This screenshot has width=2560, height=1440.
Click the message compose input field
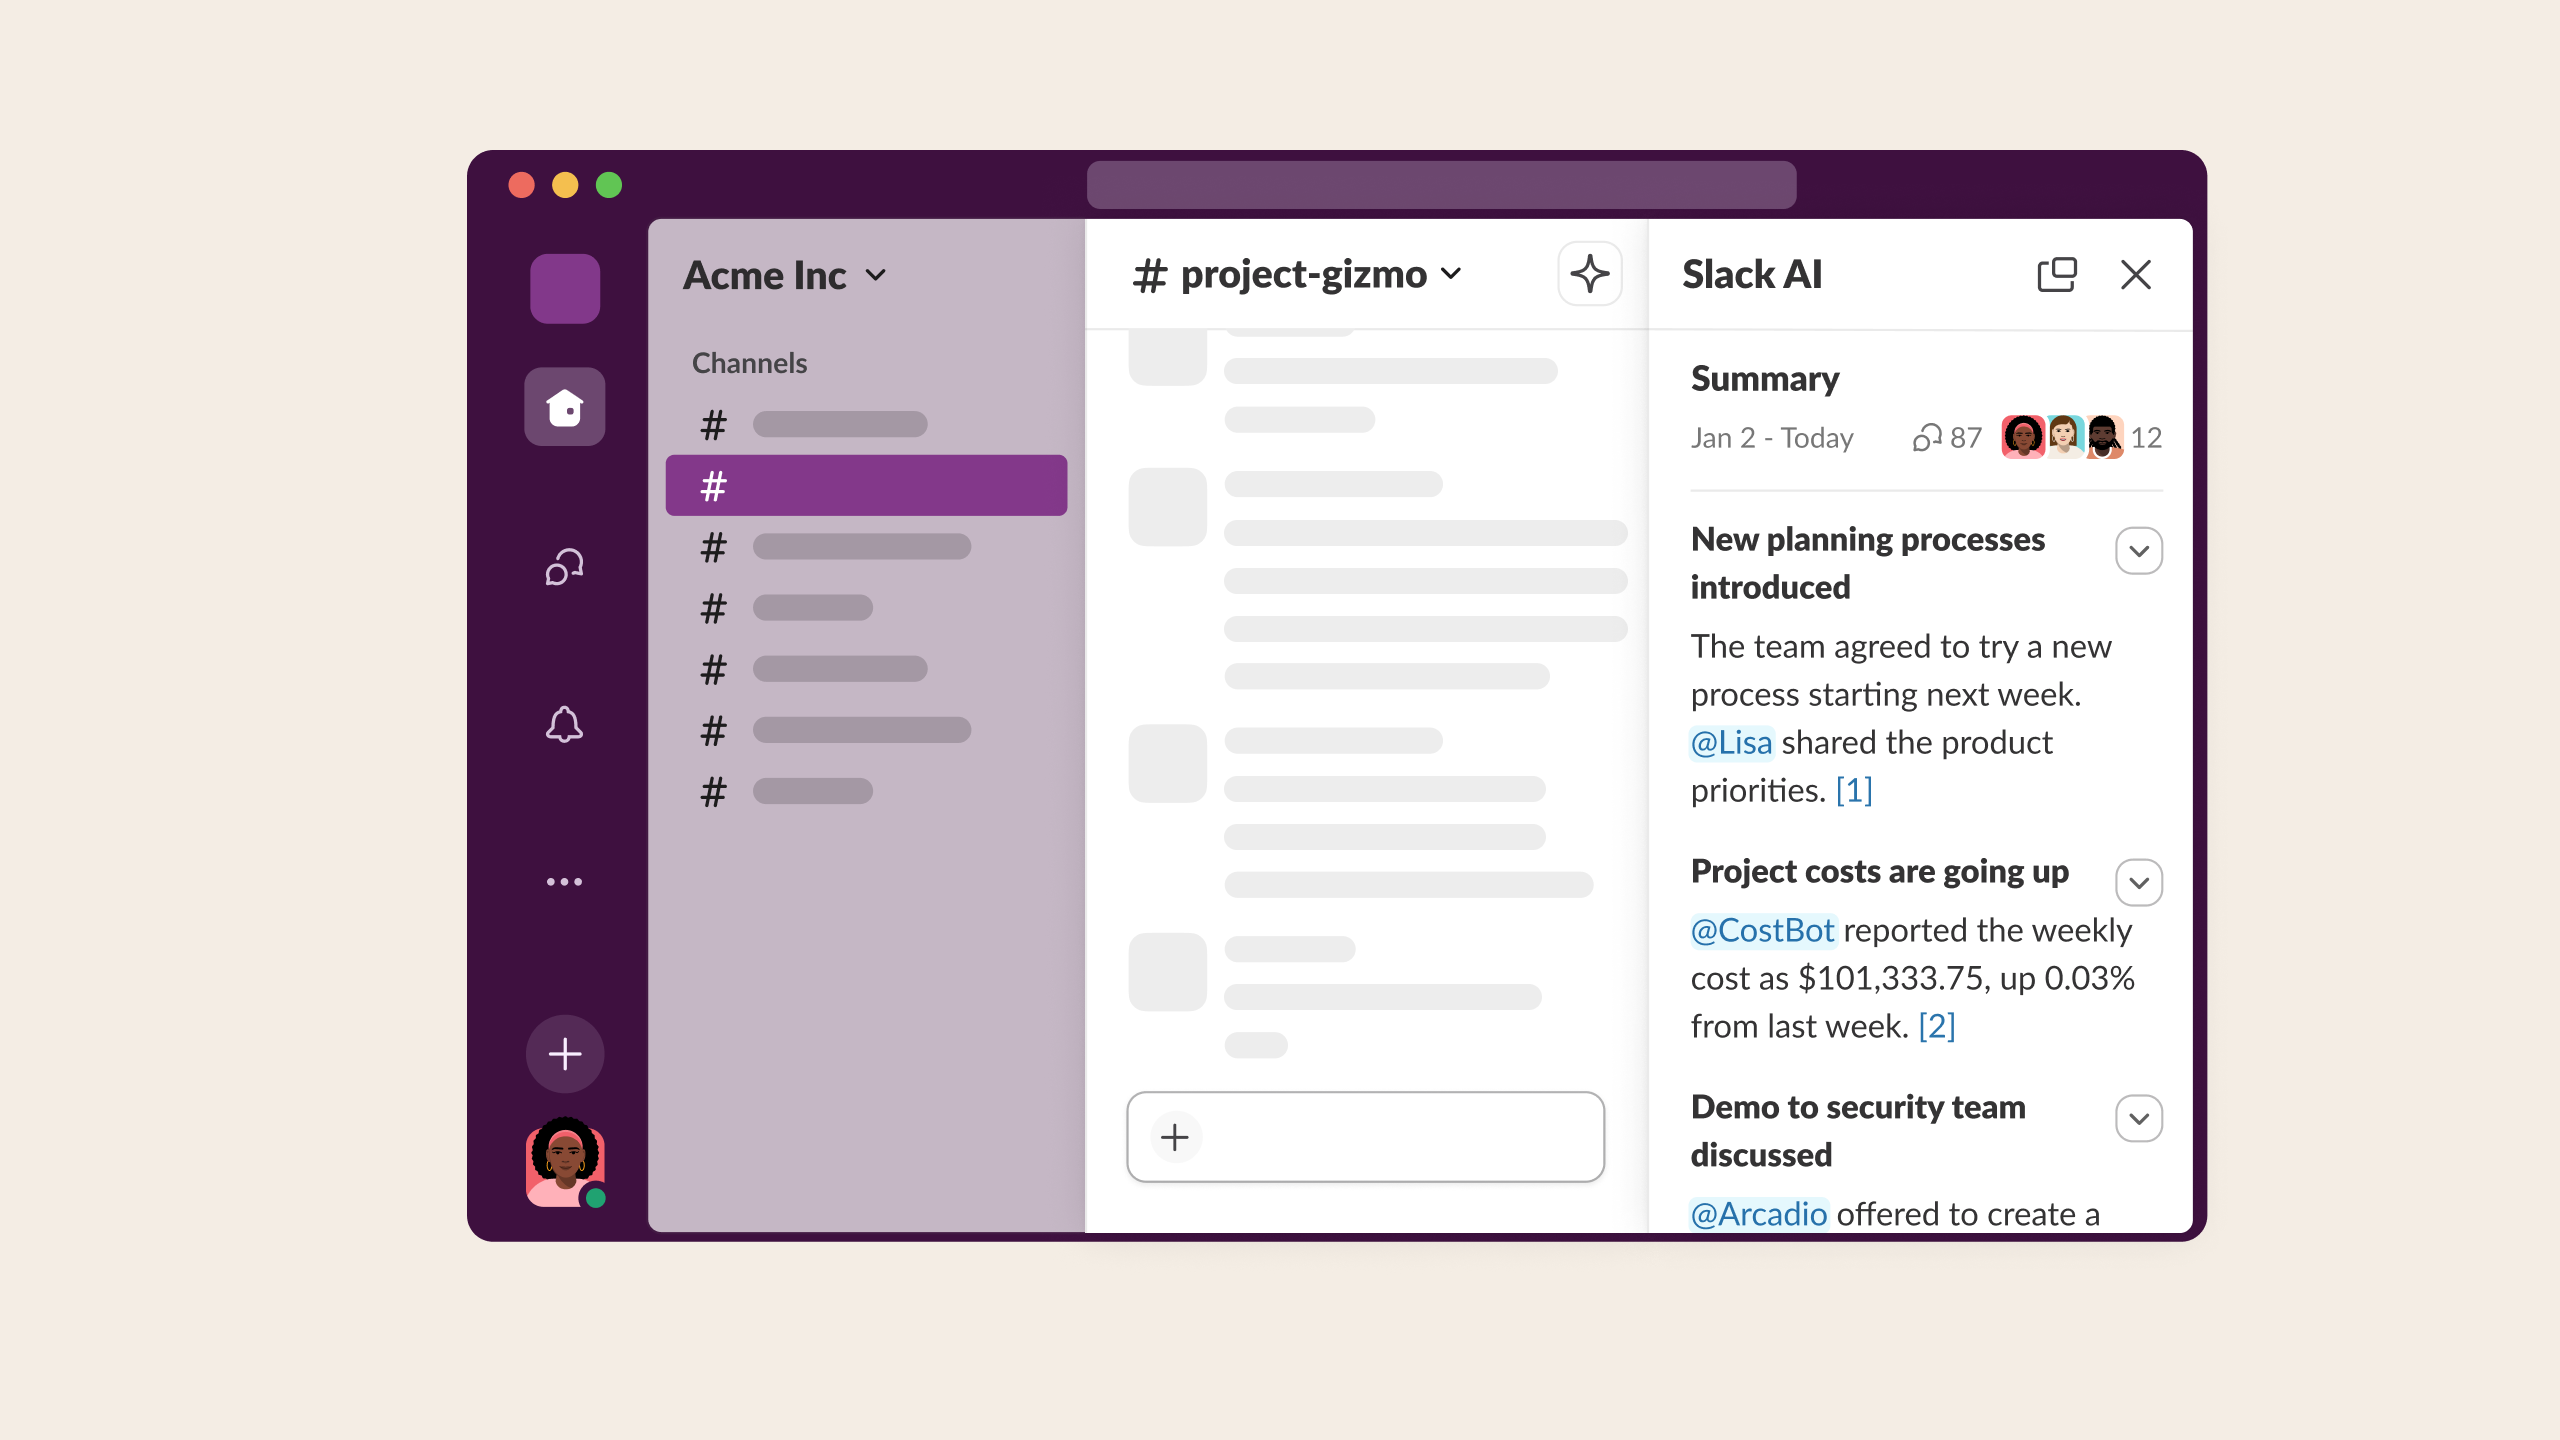[1366, 1136]
